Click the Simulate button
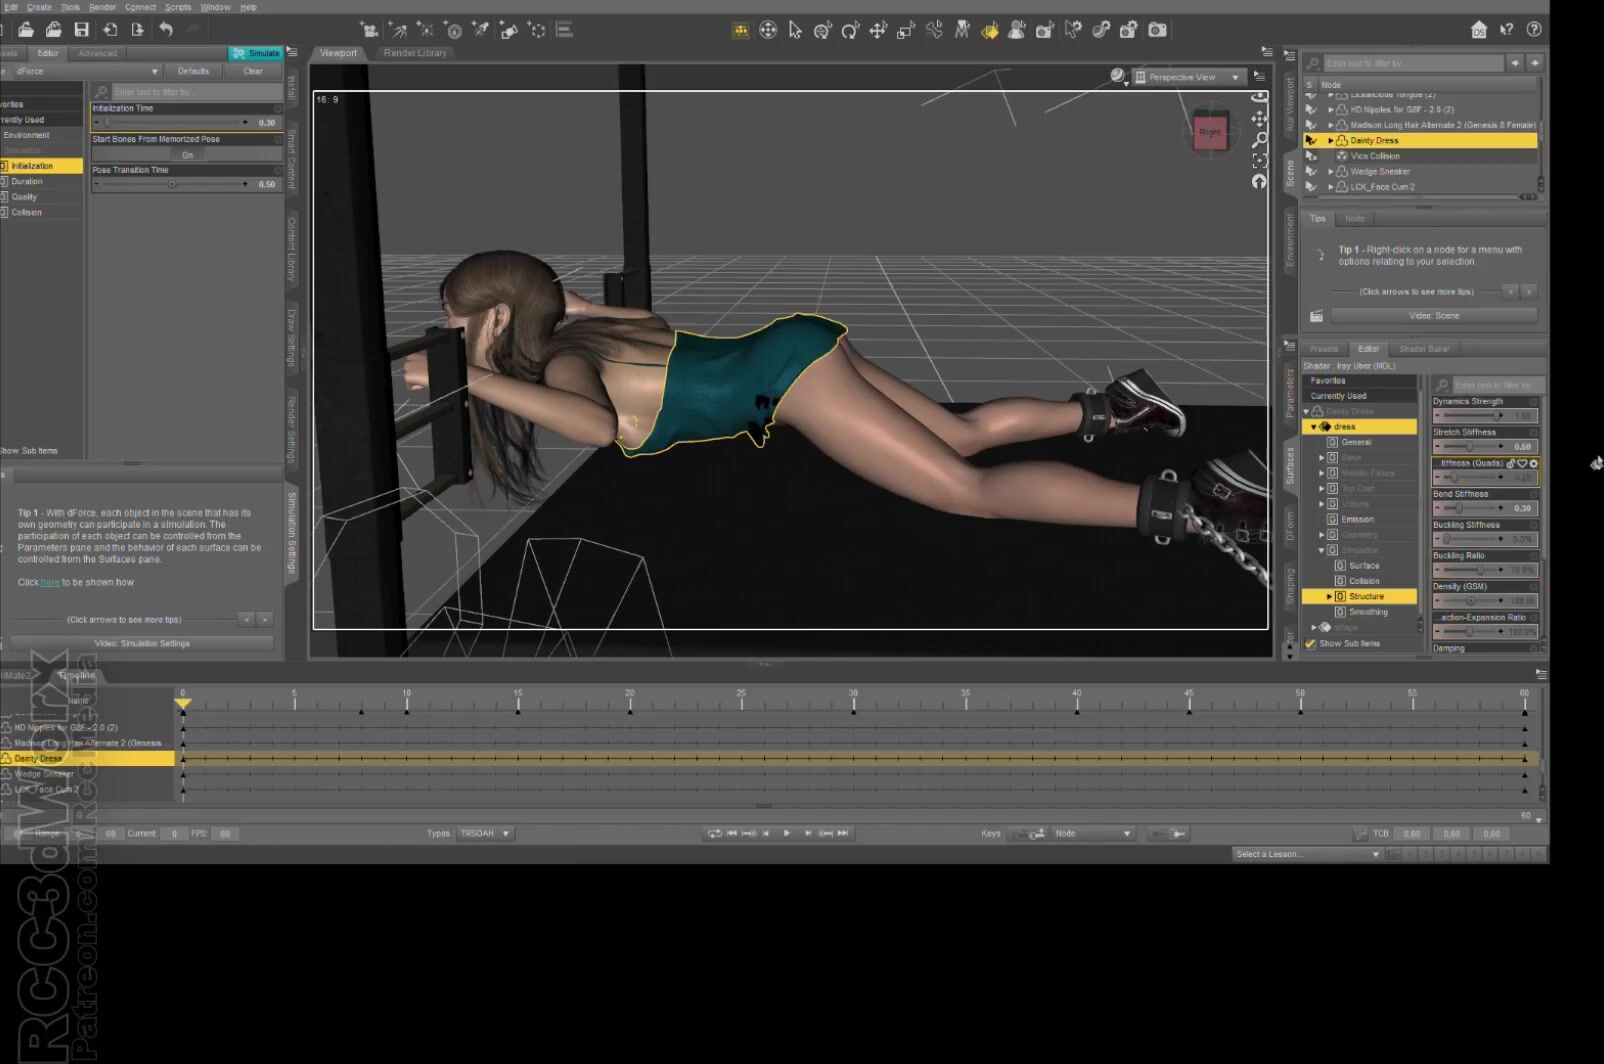 click(257, 53)
